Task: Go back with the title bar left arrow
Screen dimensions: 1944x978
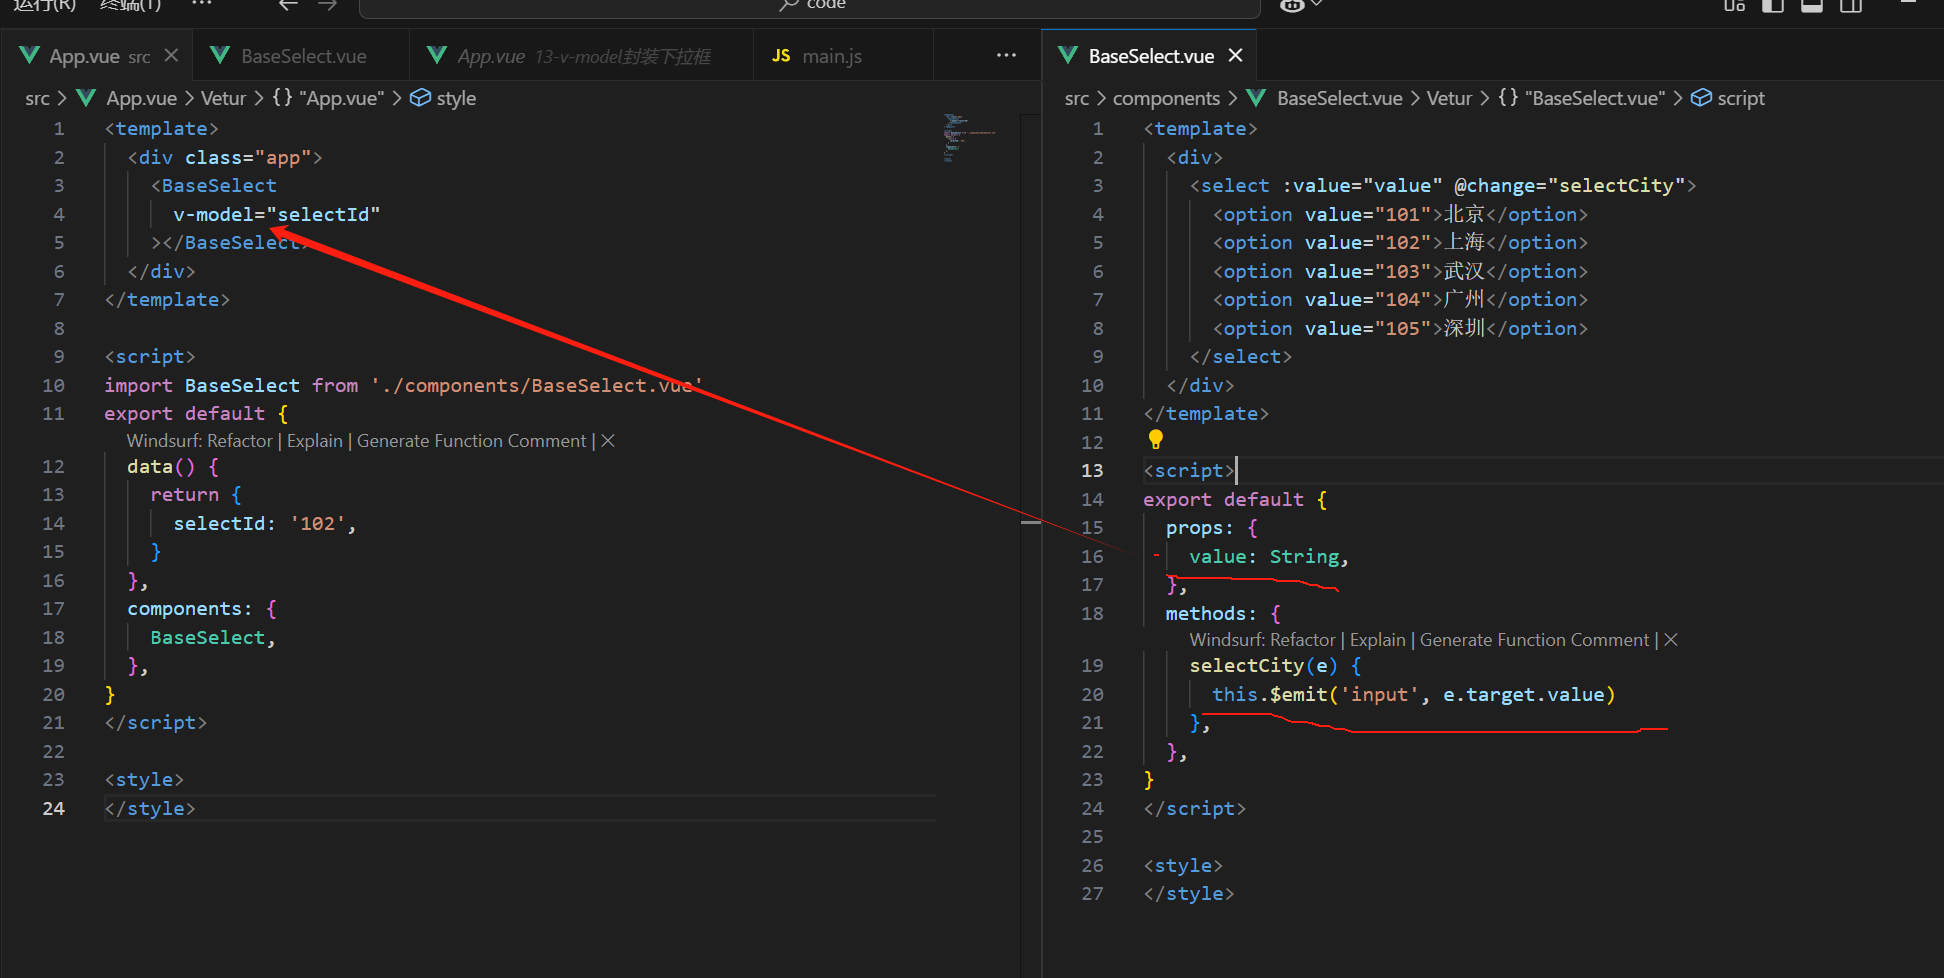Action: click(288, 5)
